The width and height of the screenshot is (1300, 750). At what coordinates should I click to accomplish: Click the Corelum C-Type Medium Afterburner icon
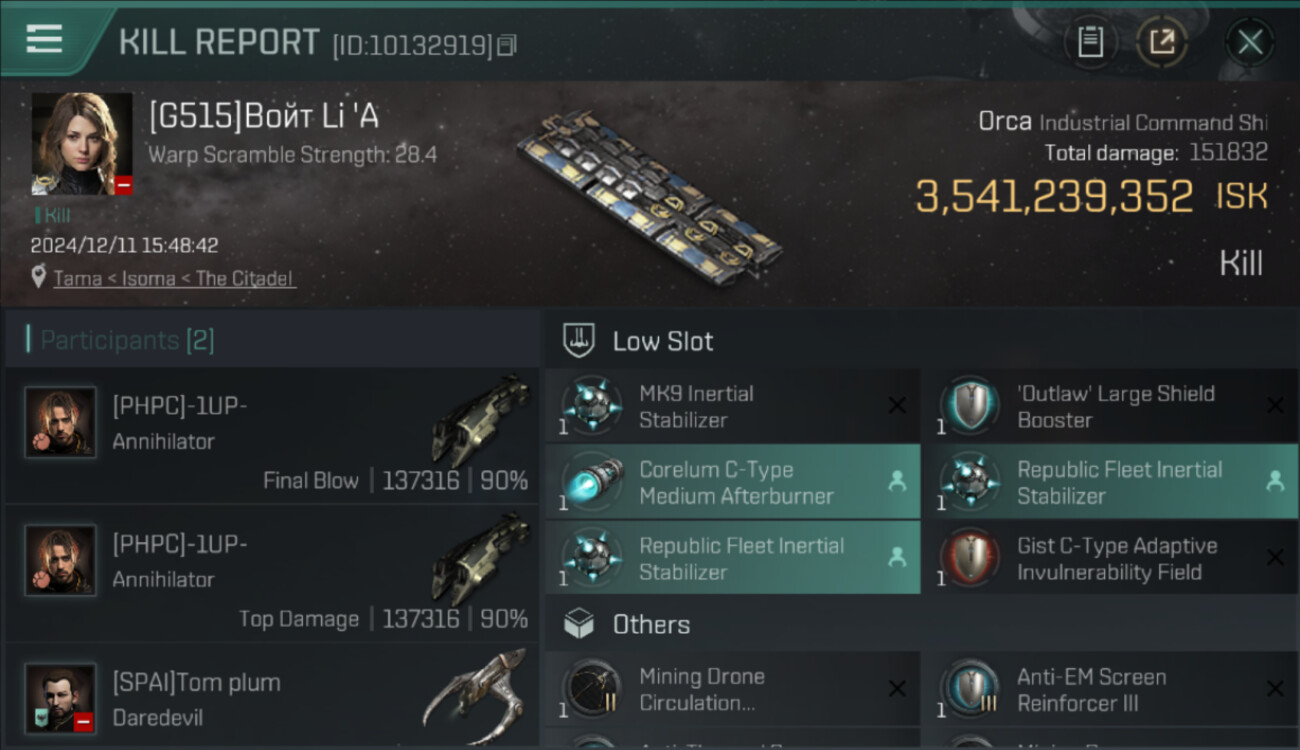pos(593,483)
